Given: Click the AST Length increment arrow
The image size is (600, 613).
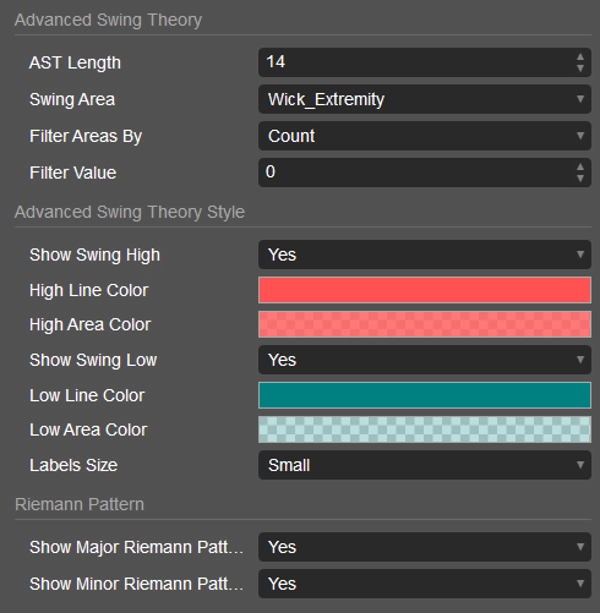Looking at the screenshot, I should click(580, 57).
